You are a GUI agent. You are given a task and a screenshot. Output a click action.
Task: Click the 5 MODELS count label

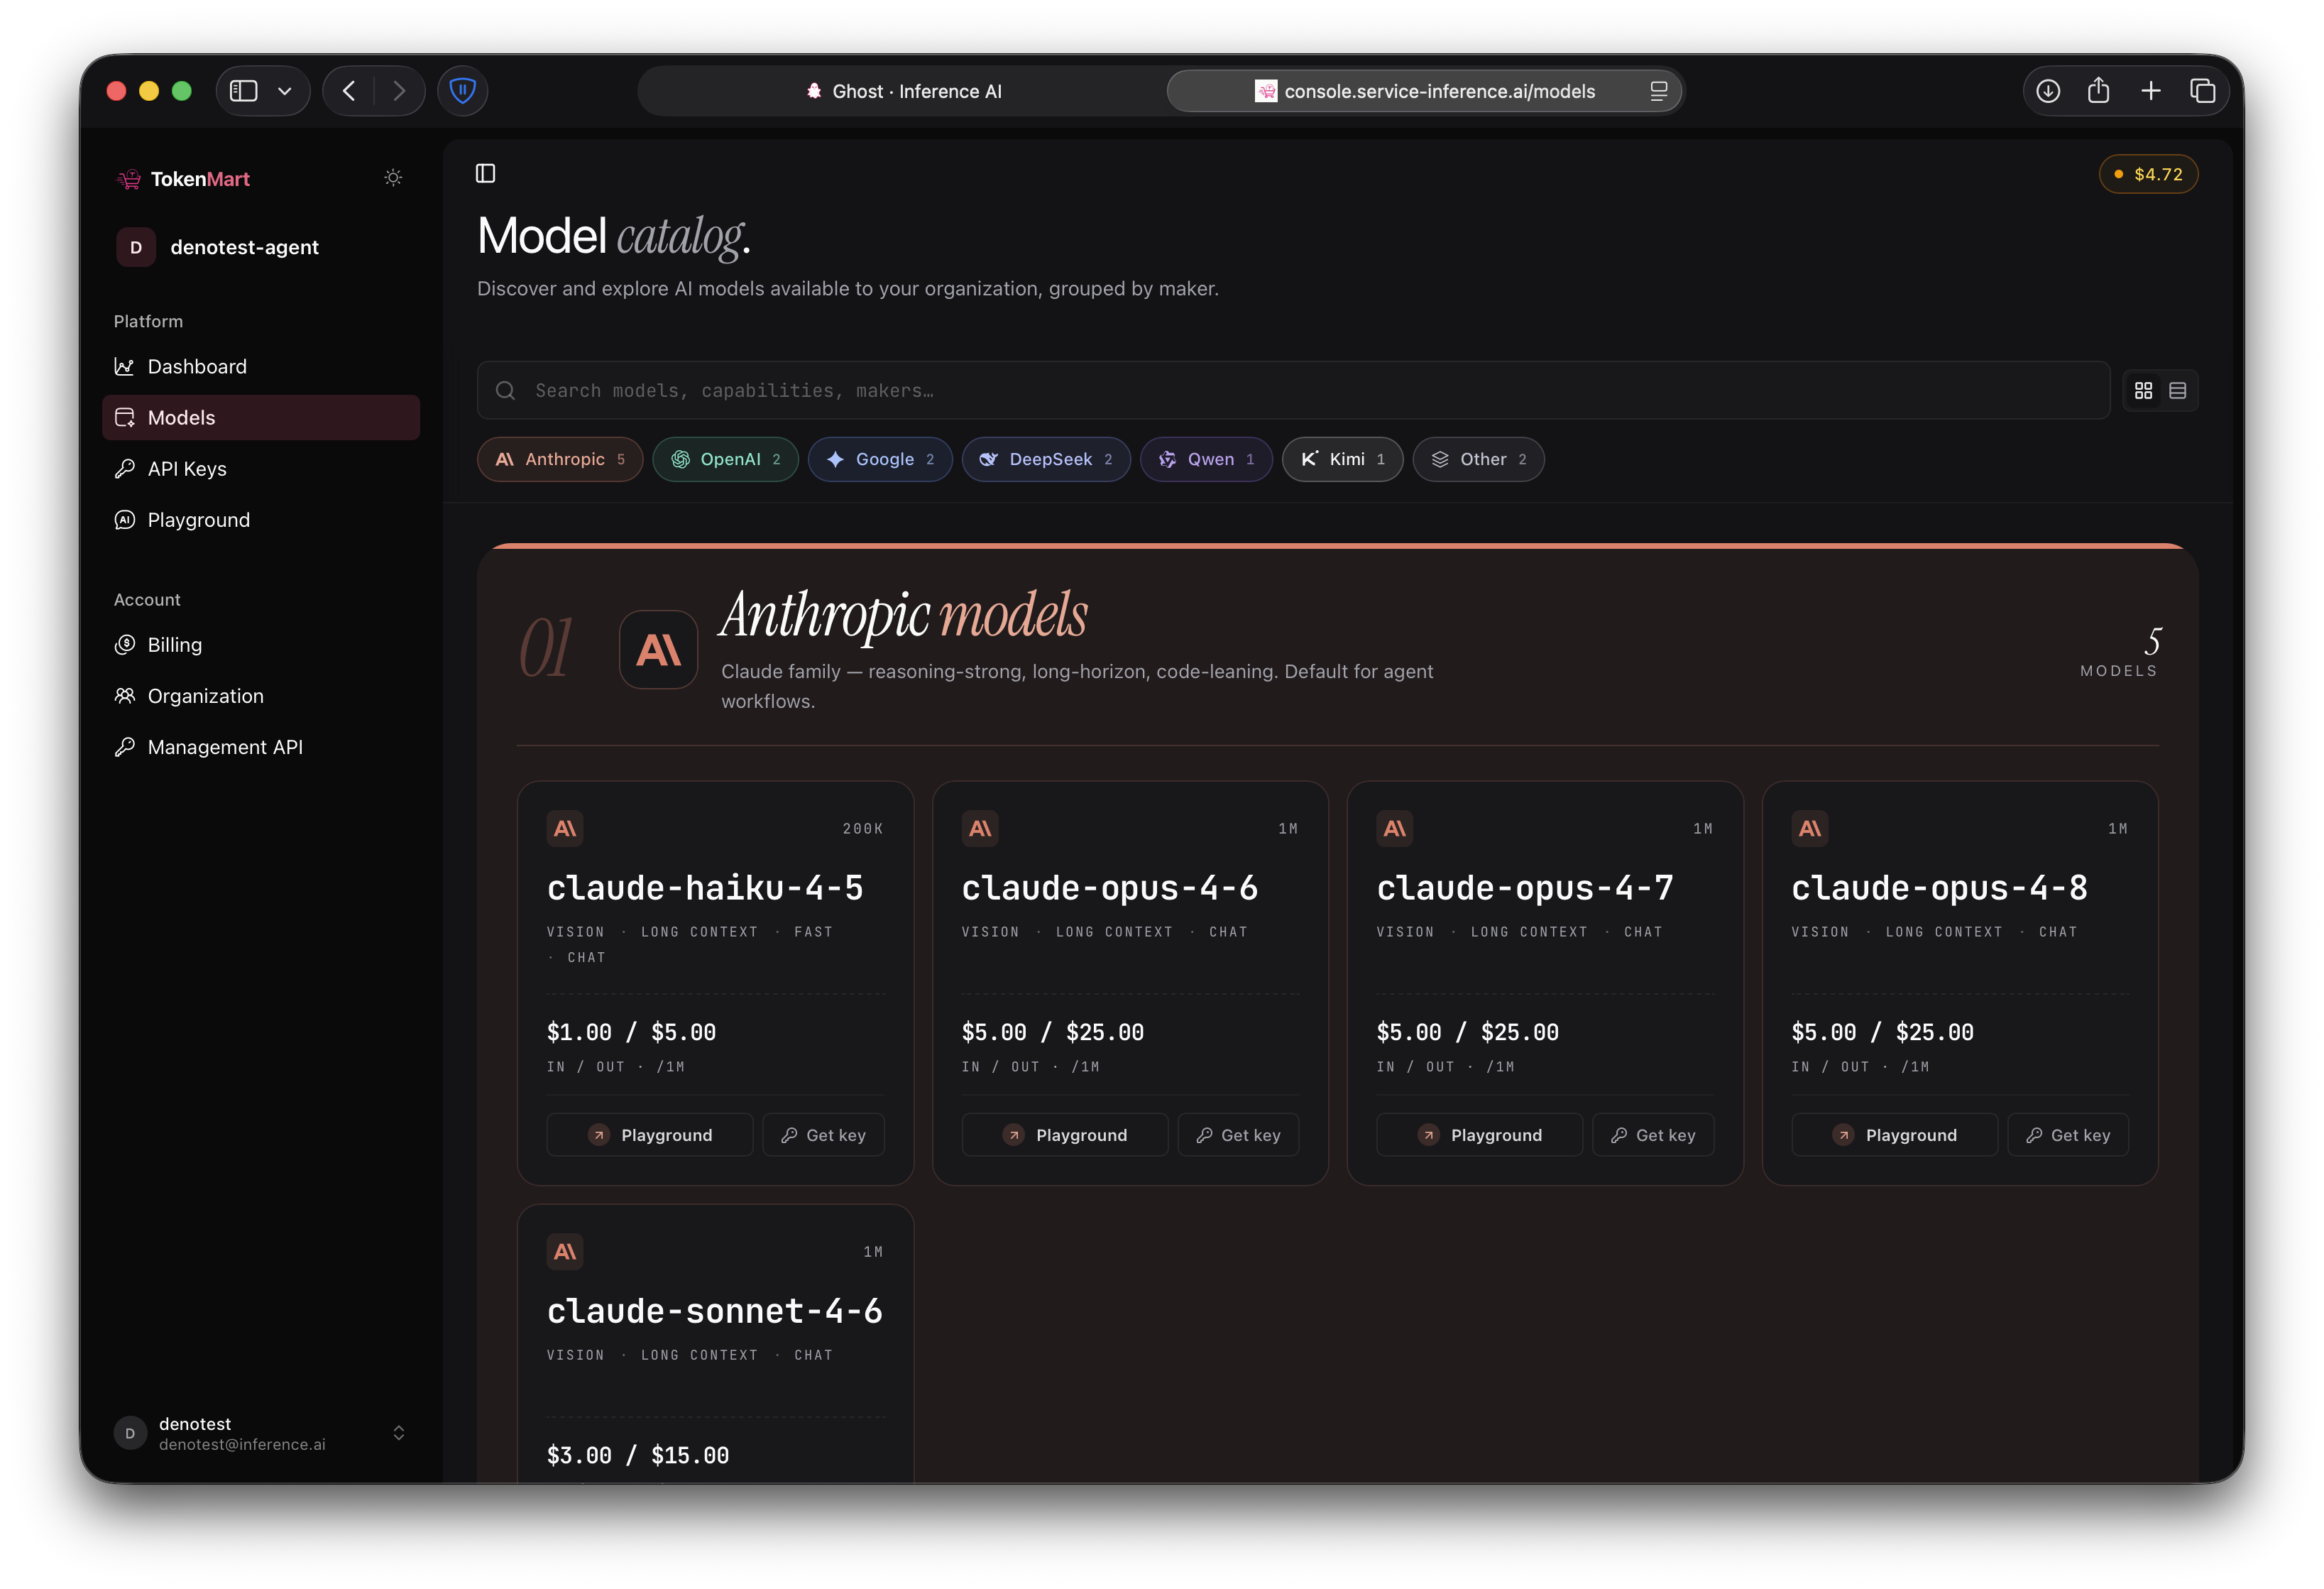point(2119,652)
